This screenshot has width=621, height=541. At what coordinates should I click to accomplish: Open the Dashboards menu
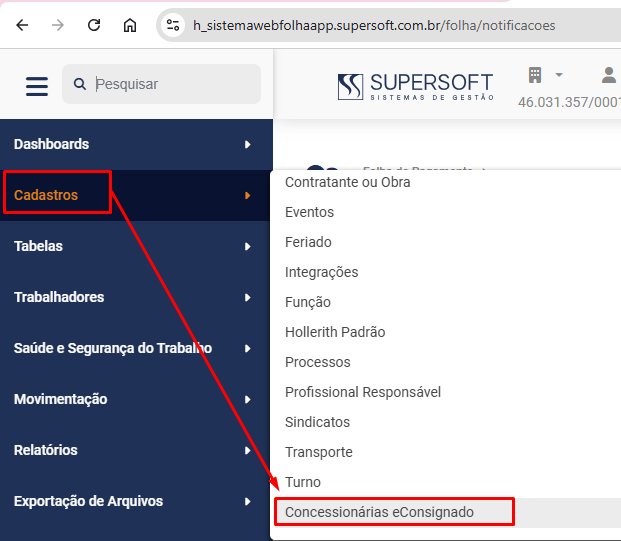[x=136, y=145]
